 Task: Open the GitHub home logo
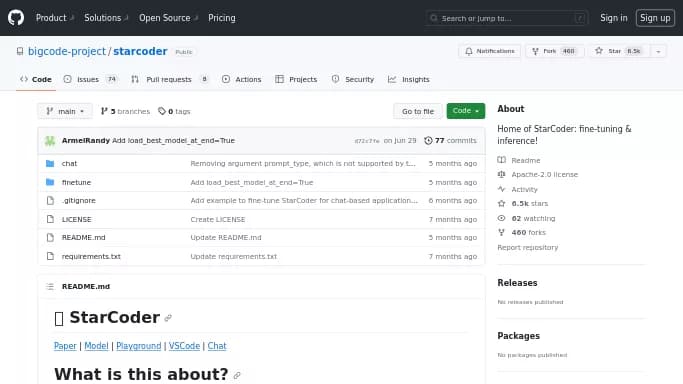[x=16, y=18]
